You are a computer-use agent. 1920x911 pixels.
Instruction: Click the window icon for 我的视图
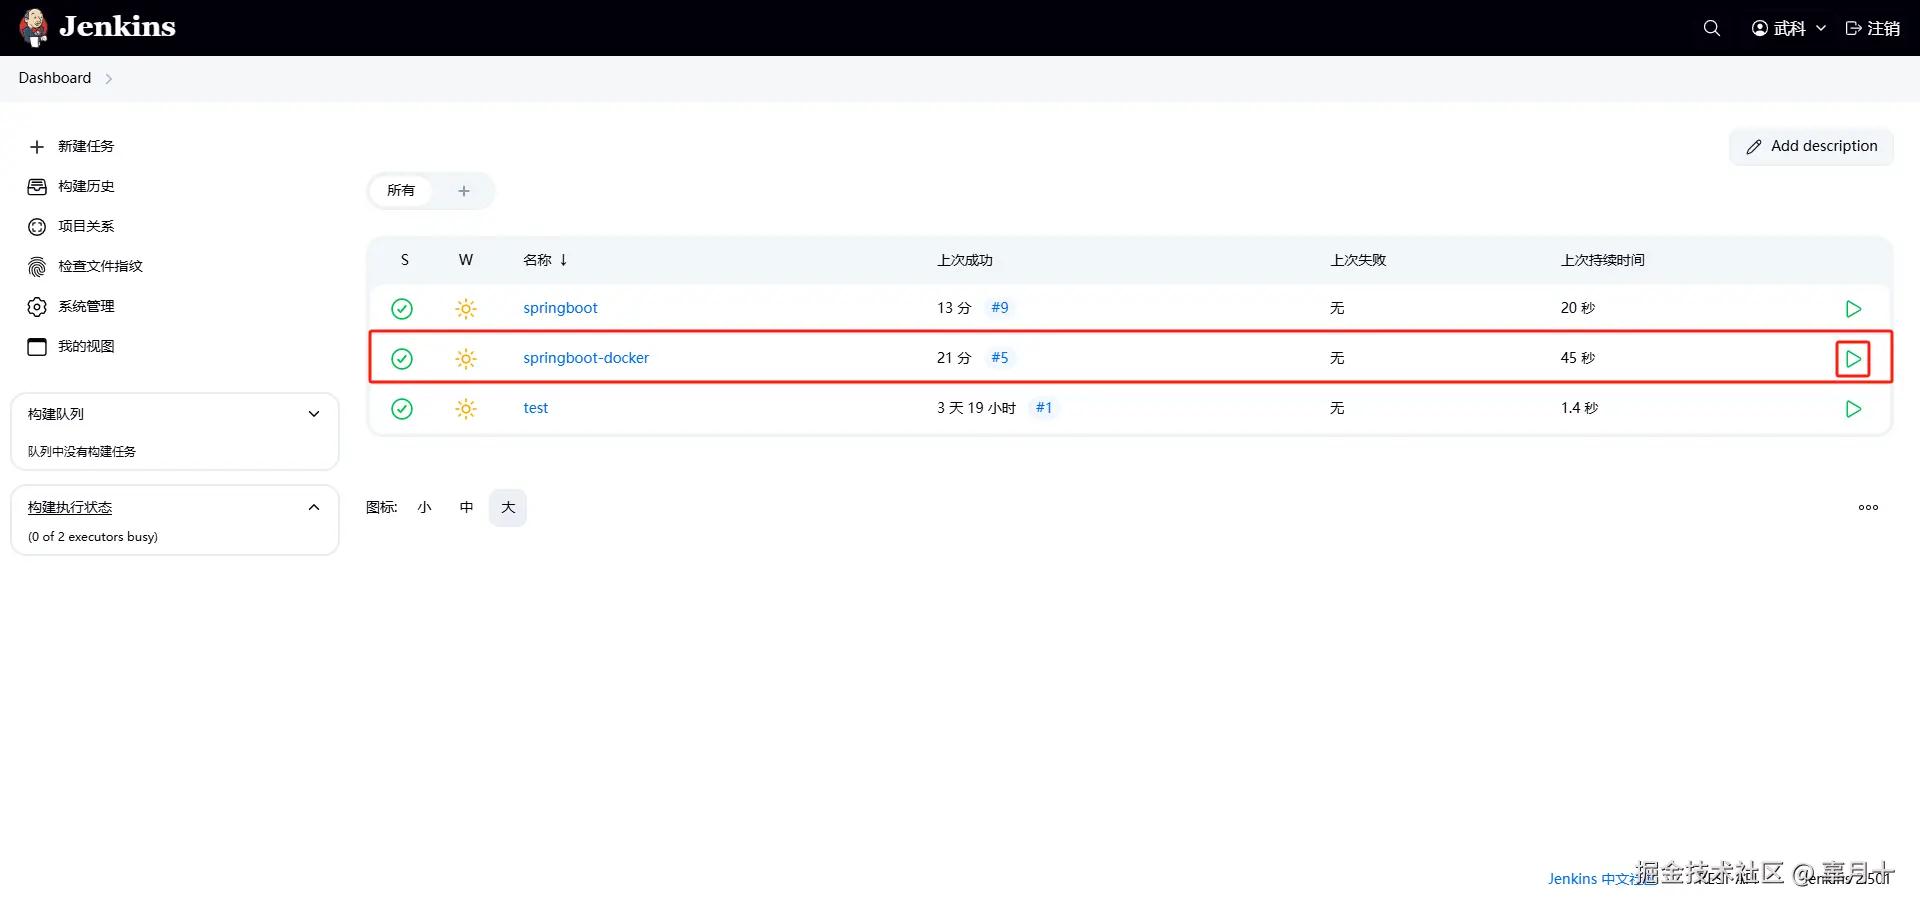tap(37, 347)
